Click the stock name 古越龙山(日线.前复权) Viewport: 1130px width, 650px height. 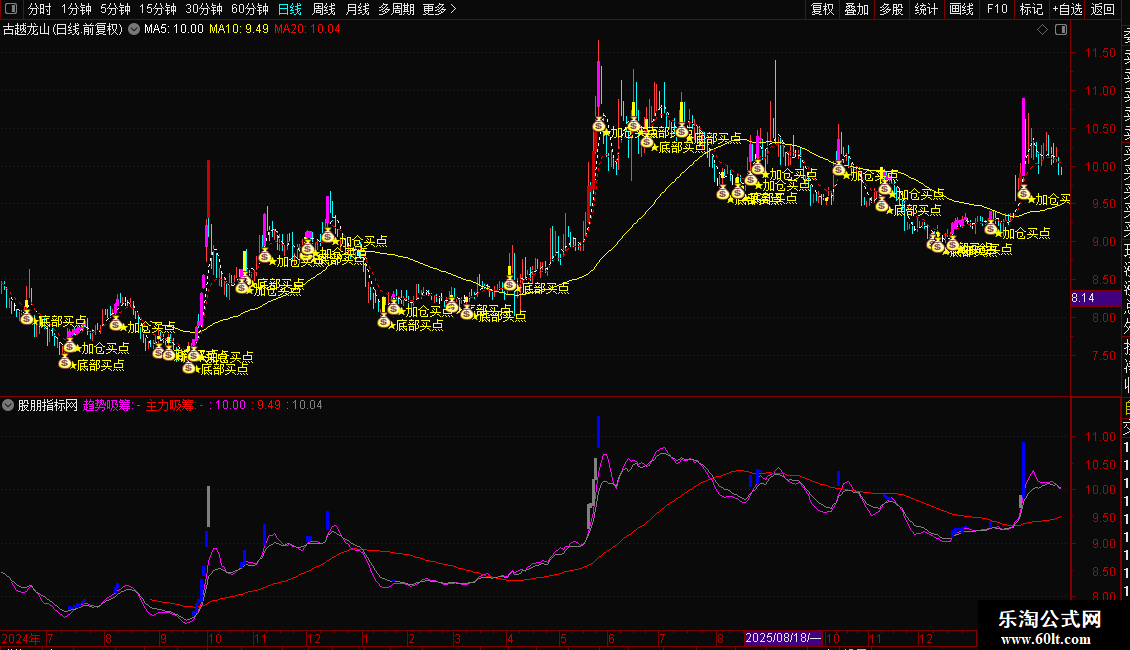(63, 30)
